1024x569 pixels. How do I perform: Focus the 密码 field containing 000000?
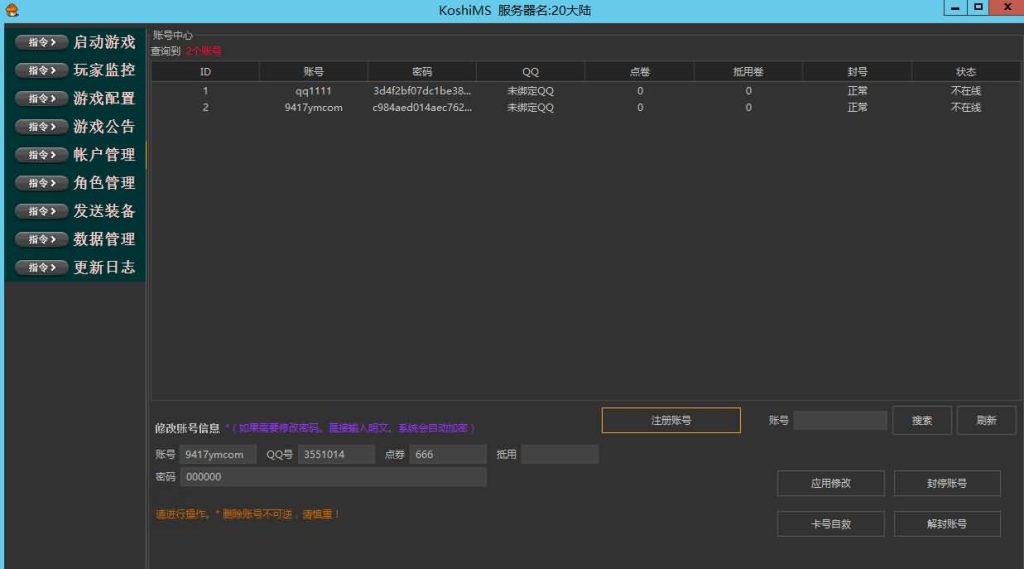(x=333, y=477)
